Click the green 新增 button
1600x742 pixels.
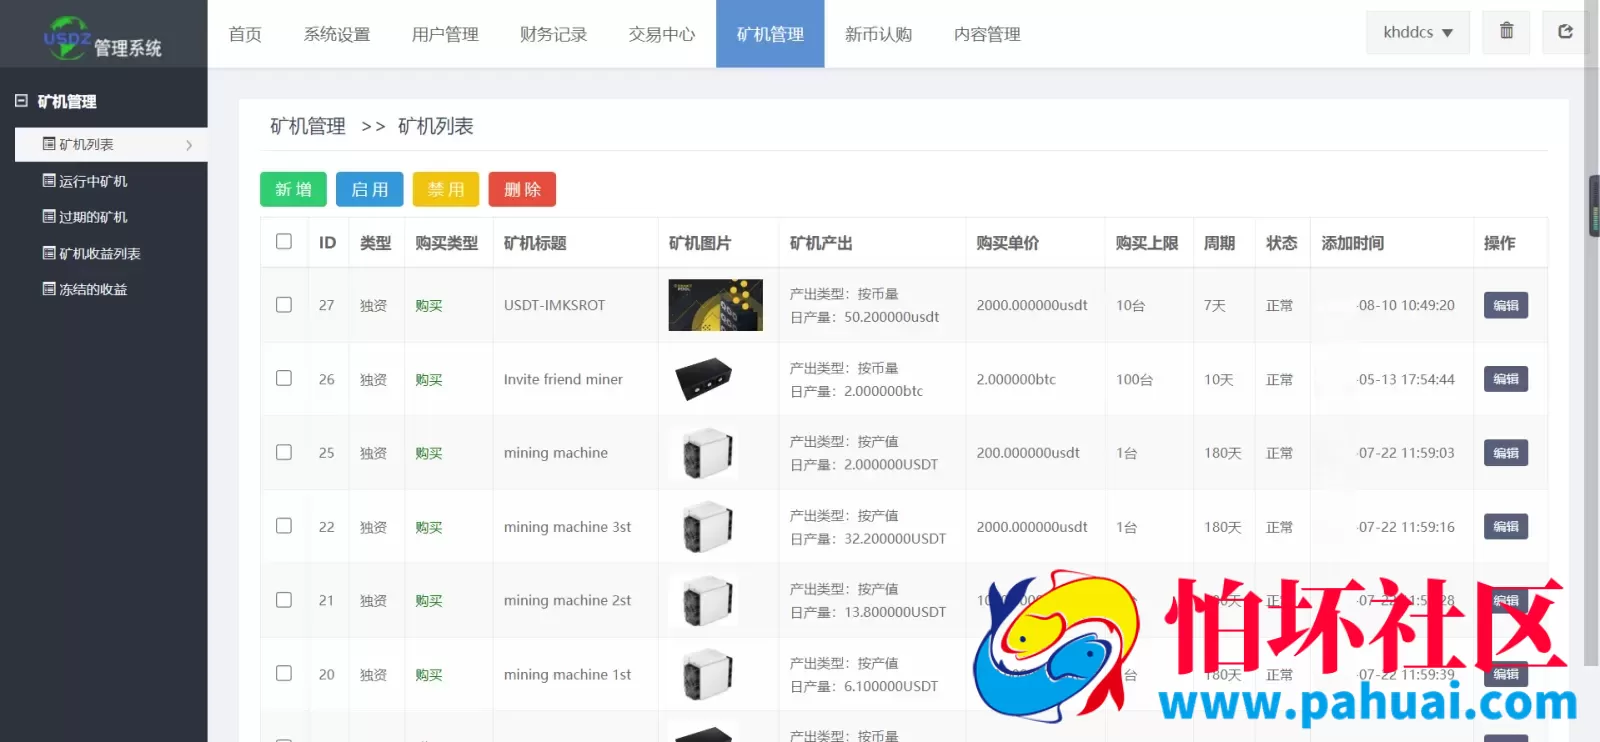coord(293,189)
